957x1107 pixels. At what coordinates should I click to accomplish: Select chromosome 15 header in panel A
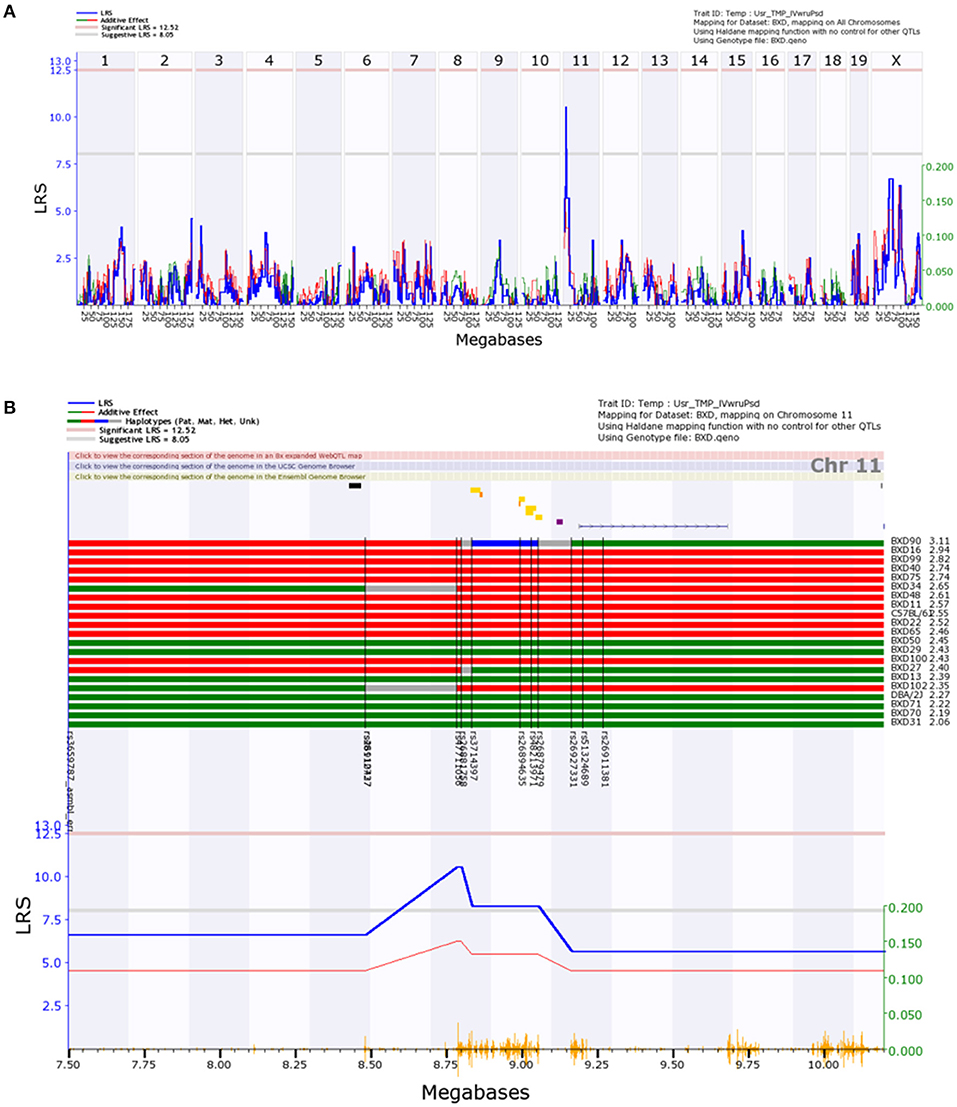pyautogui.click(x=737, y=61)
